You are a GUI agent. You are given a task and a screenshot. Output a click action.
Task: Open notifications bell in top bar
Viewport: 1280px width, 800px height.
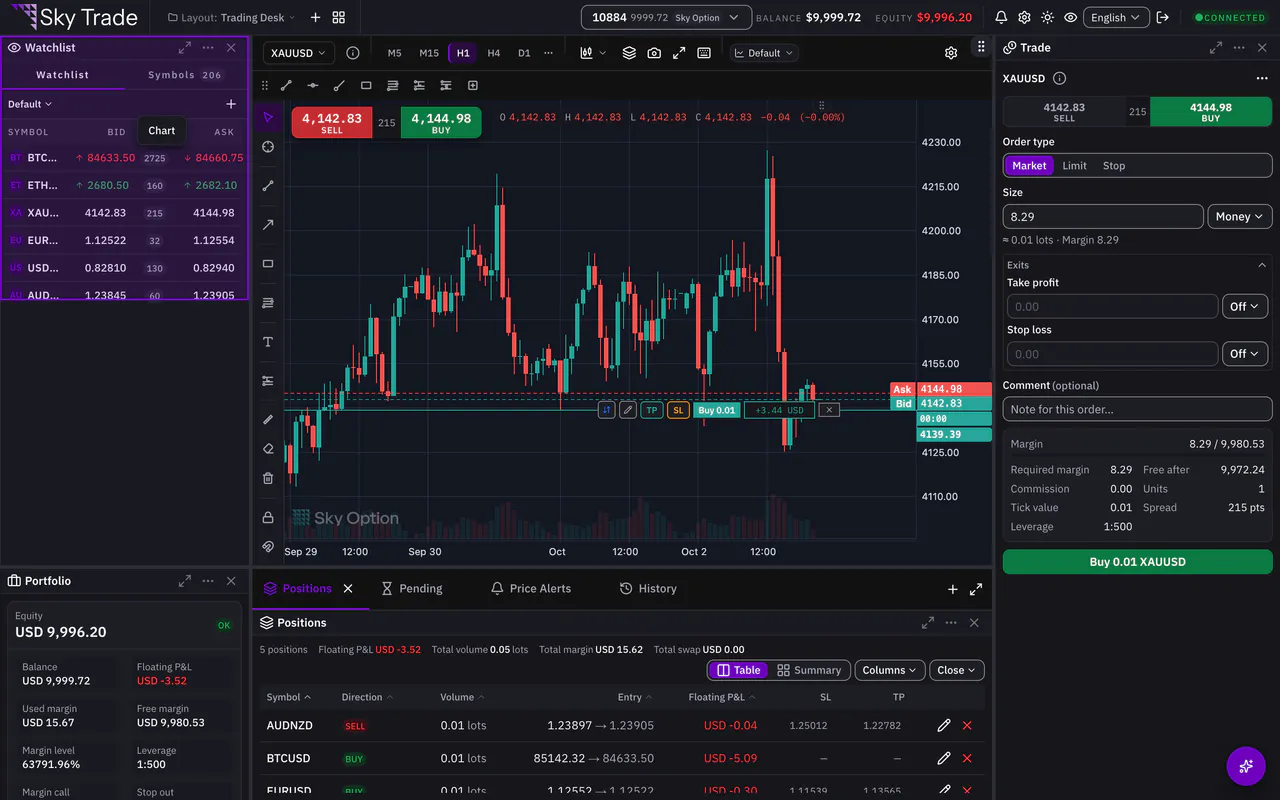1001,17
